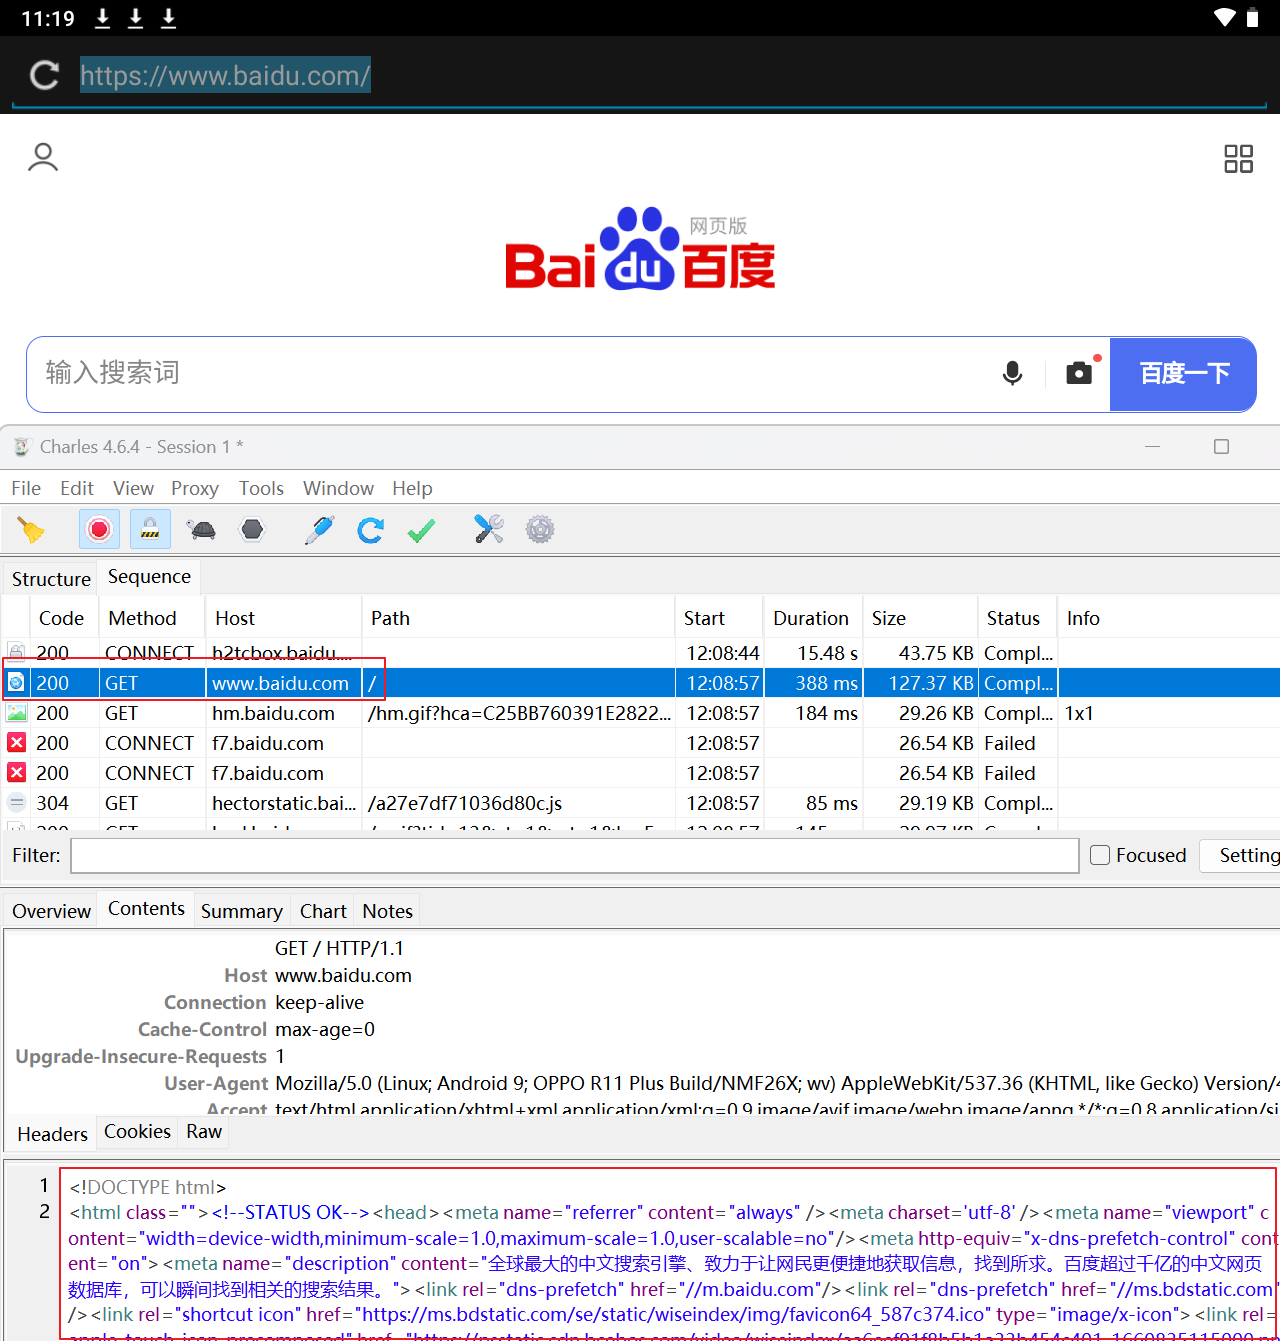Switch to the Notes tab
The width and height of the screenshot is (1280, 1341).
[x=387, y=911]
